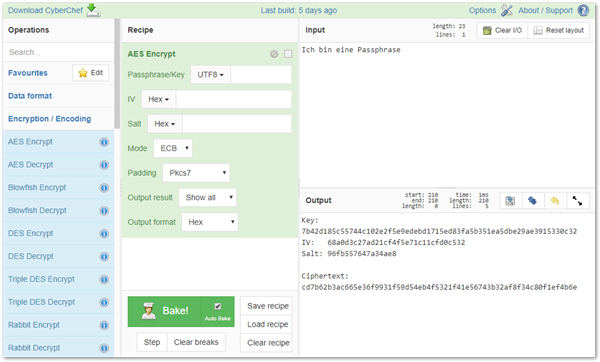Viewport: 600px width, 362px height.
Task: Open the IV Hex format dropdown
Action: point(158,99)
